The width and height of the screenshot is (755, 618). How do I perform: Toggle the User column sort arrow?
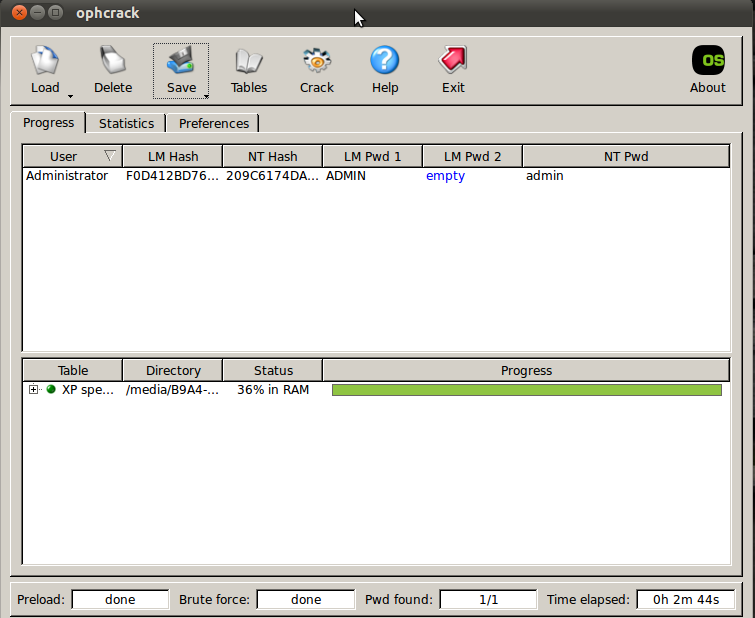click(110, 156)
